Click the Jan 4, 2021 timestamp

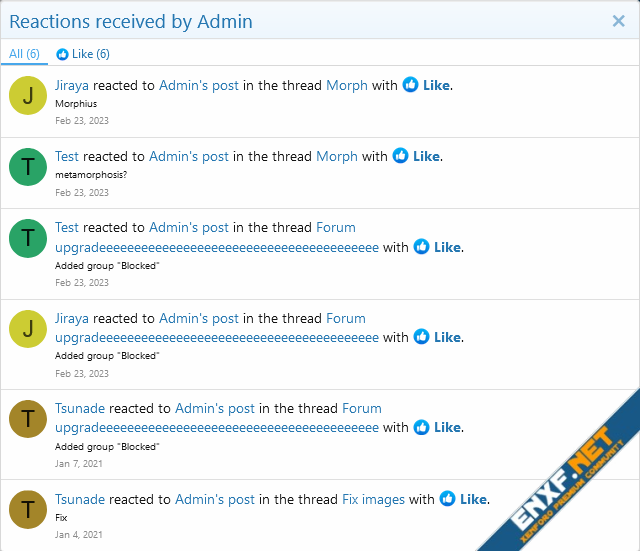78,535
